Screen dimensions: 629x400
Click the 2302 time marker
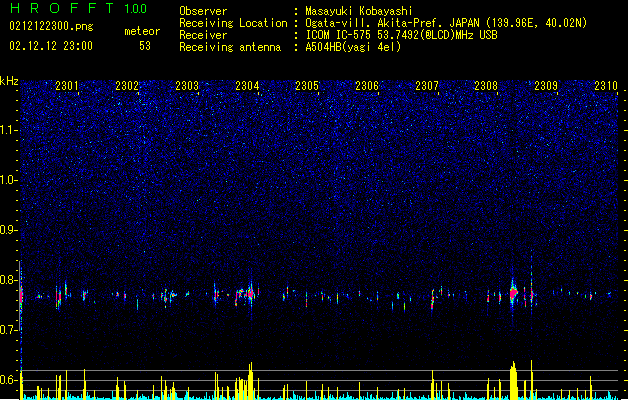pos(127,86)
